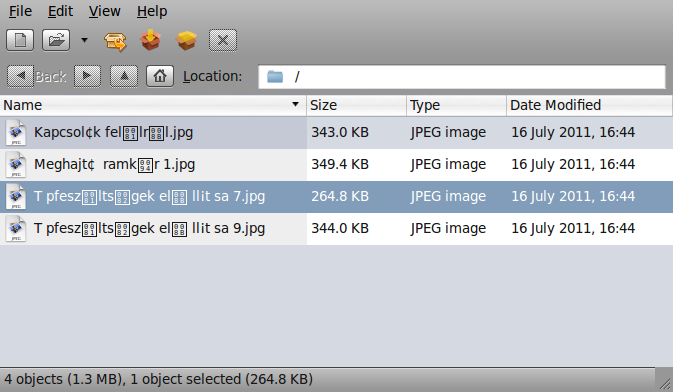Click JPEG icon of the sa 9.jpg file
This screenshot has width=673, height=392.
point(16,229)
